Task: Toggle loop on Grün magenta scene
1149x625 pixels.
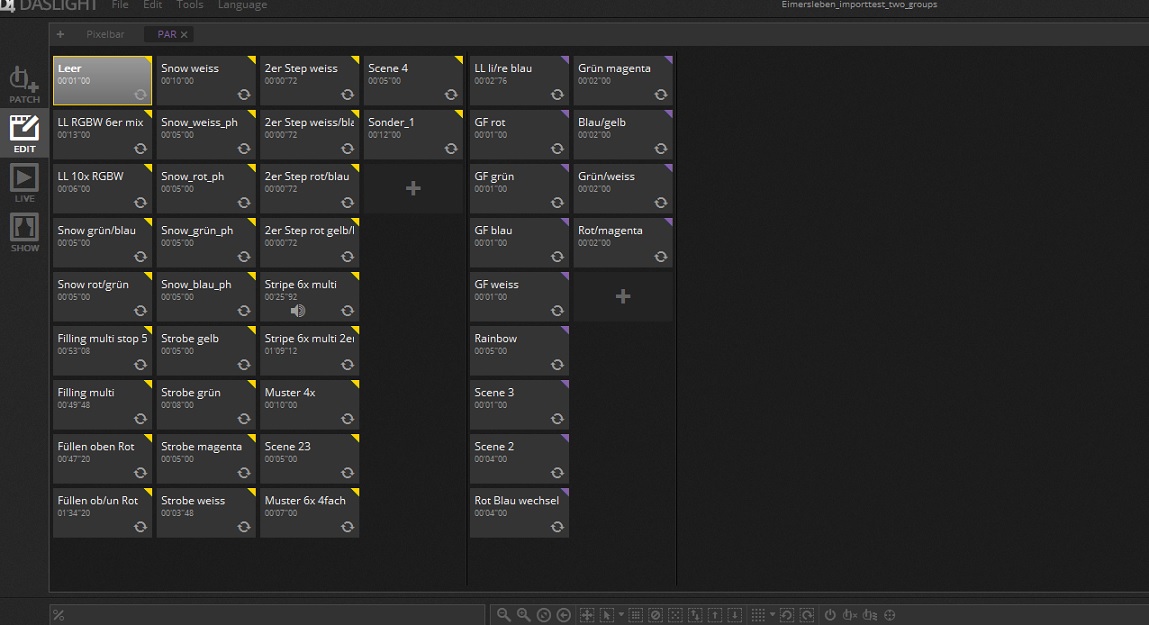Action: point(660,95)
